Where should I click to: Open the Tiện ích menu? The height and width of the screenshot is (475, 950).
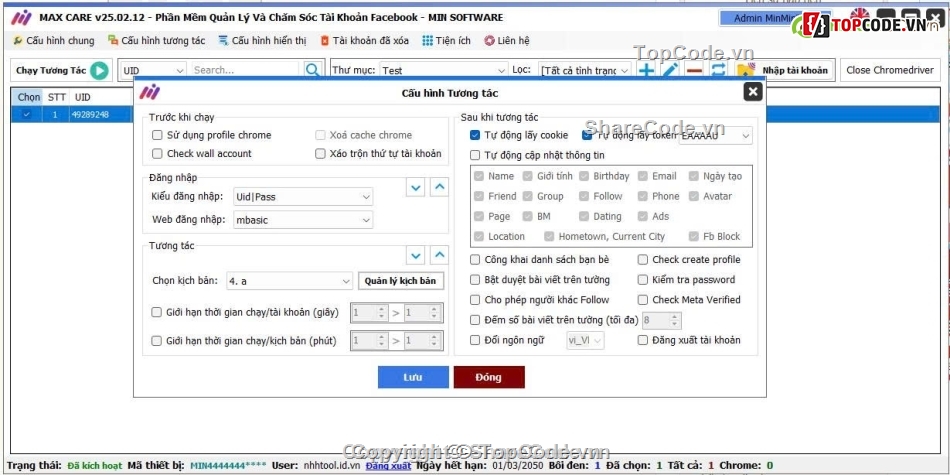[447, 41]
